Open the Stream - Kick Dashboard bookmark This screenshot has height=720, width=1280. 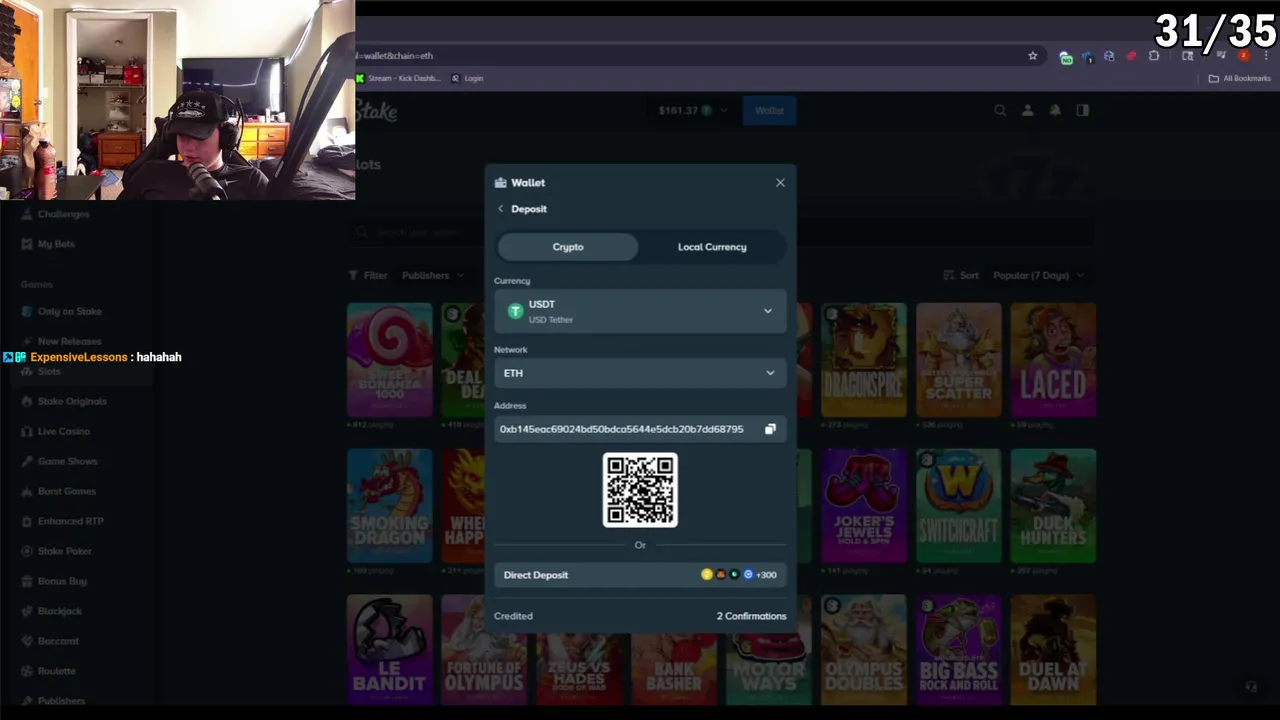[398, 78]
